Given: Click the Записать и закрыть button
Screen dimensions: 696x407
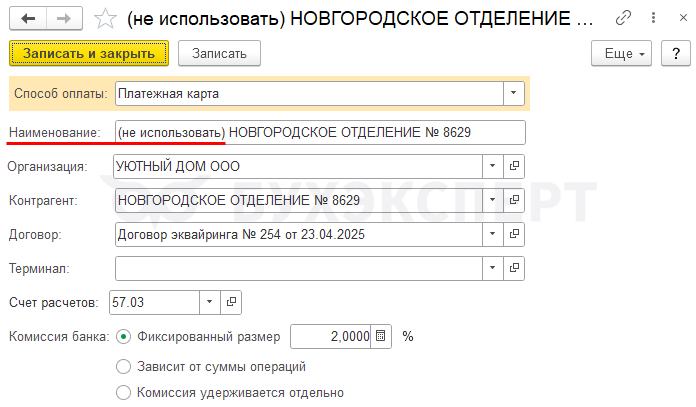Looking at the screenshot, I should [x=89, y=54].
